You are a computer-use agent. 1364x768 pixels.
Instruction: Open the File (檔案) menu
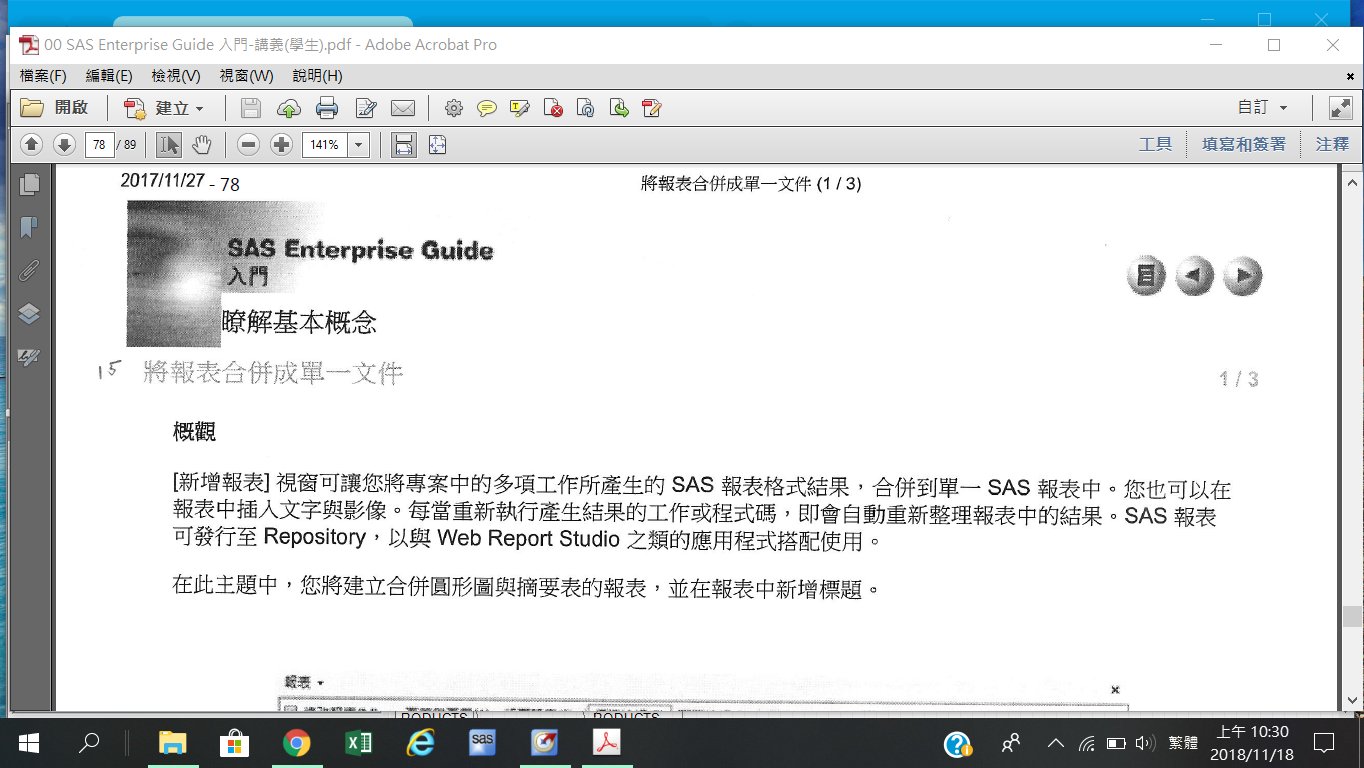coord(43,76)
